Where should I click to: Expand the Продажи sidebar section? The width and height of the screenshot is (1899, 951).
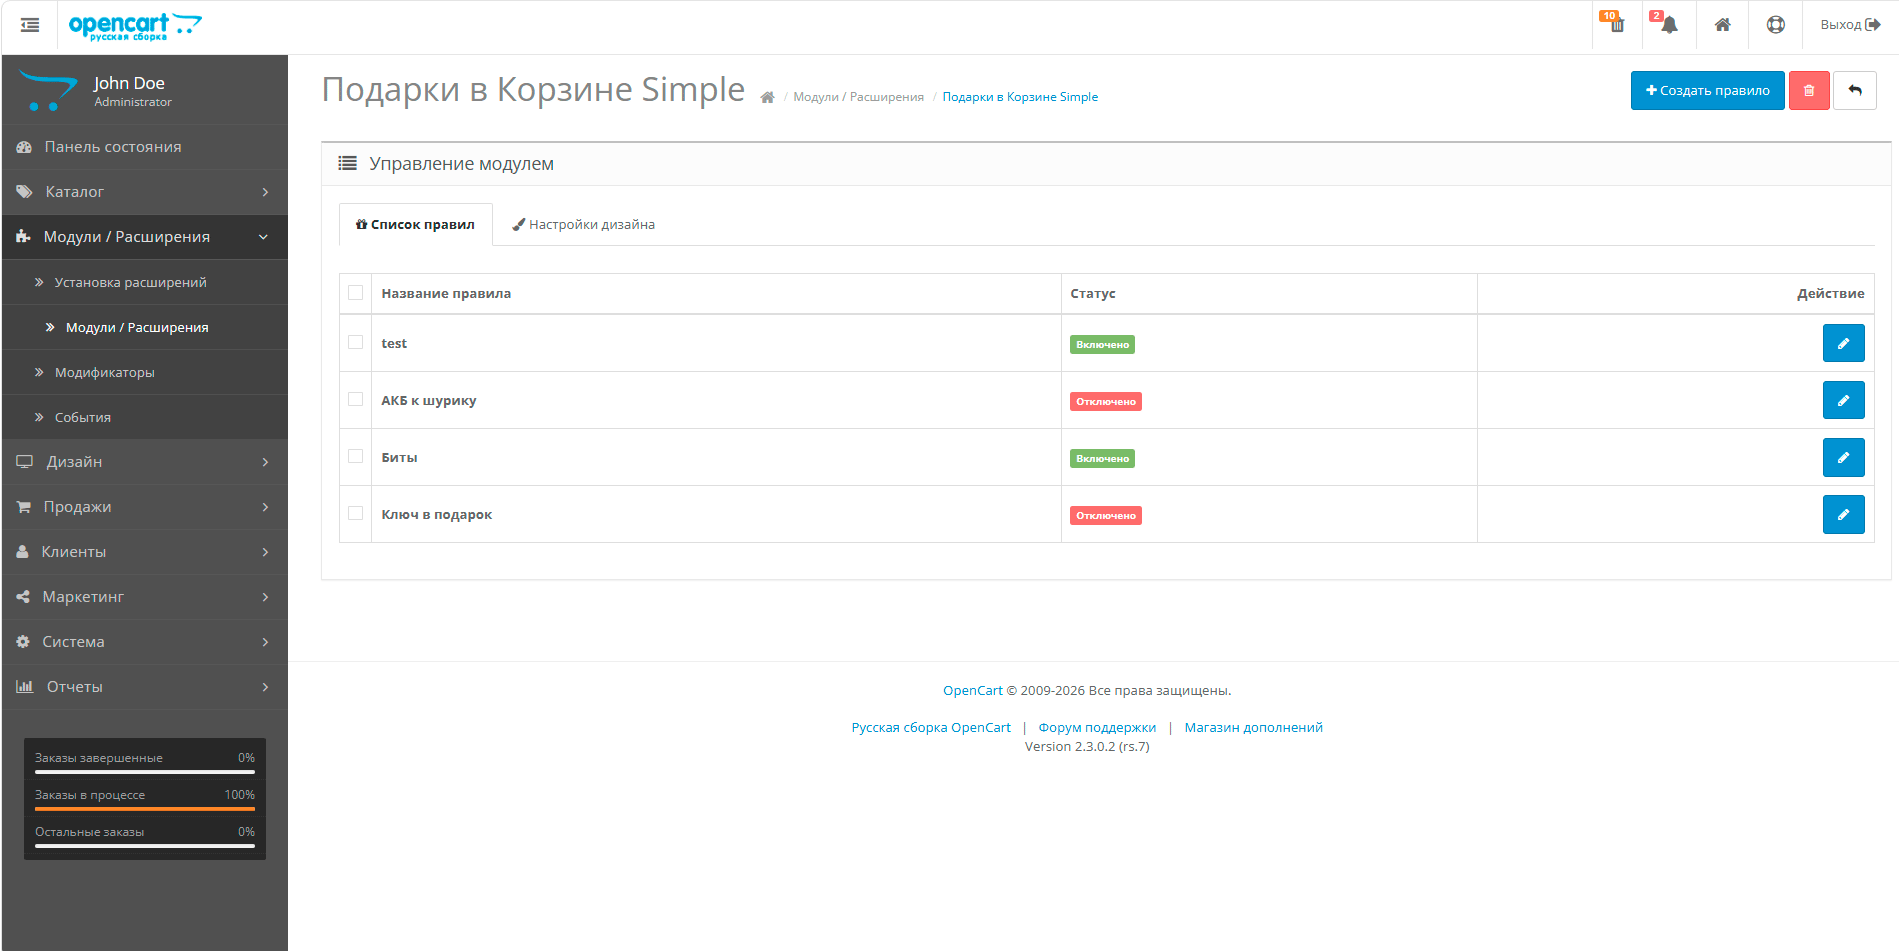point(145,507)
